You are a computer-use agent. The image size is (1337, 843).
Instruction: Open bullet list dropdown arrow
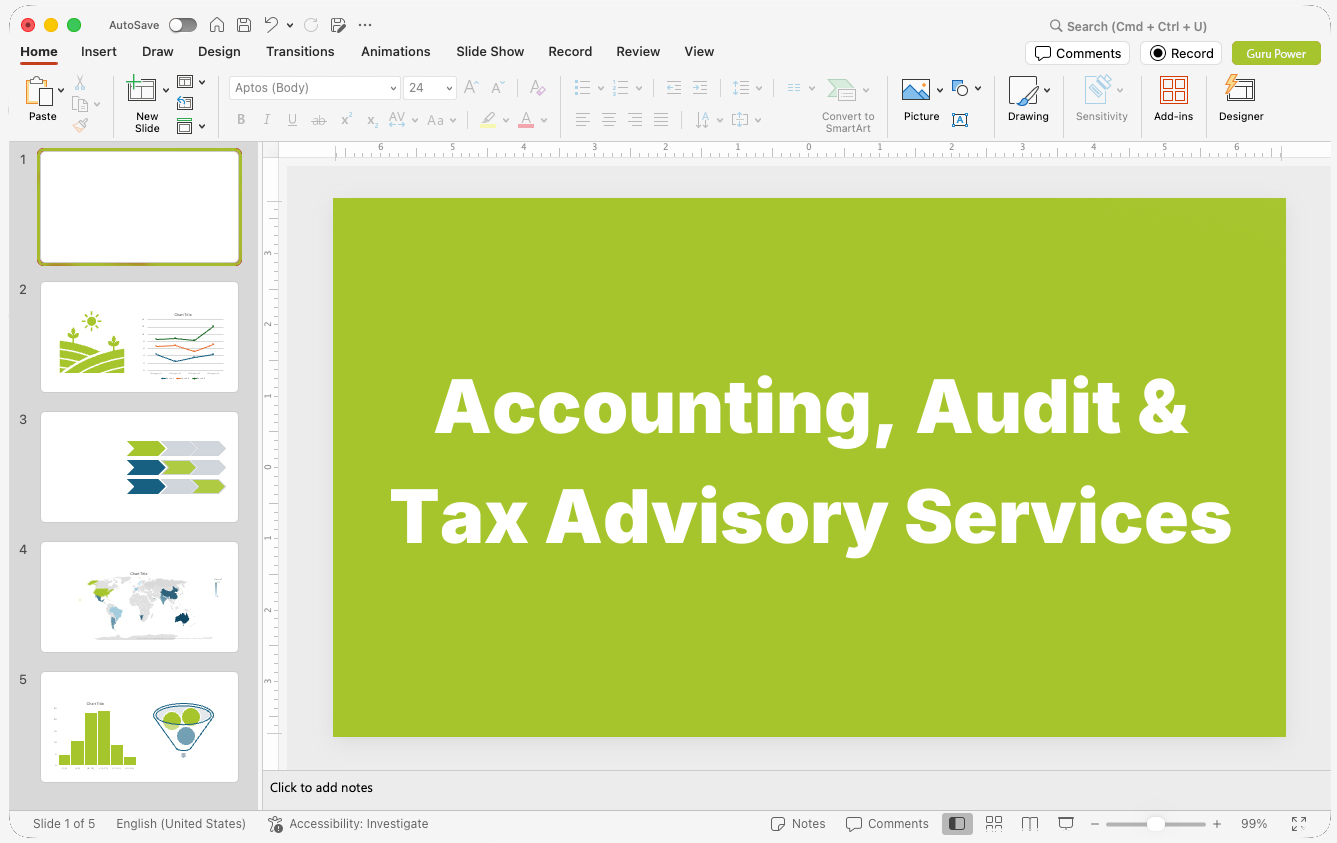pyautogui.click(x=601, y=88)
